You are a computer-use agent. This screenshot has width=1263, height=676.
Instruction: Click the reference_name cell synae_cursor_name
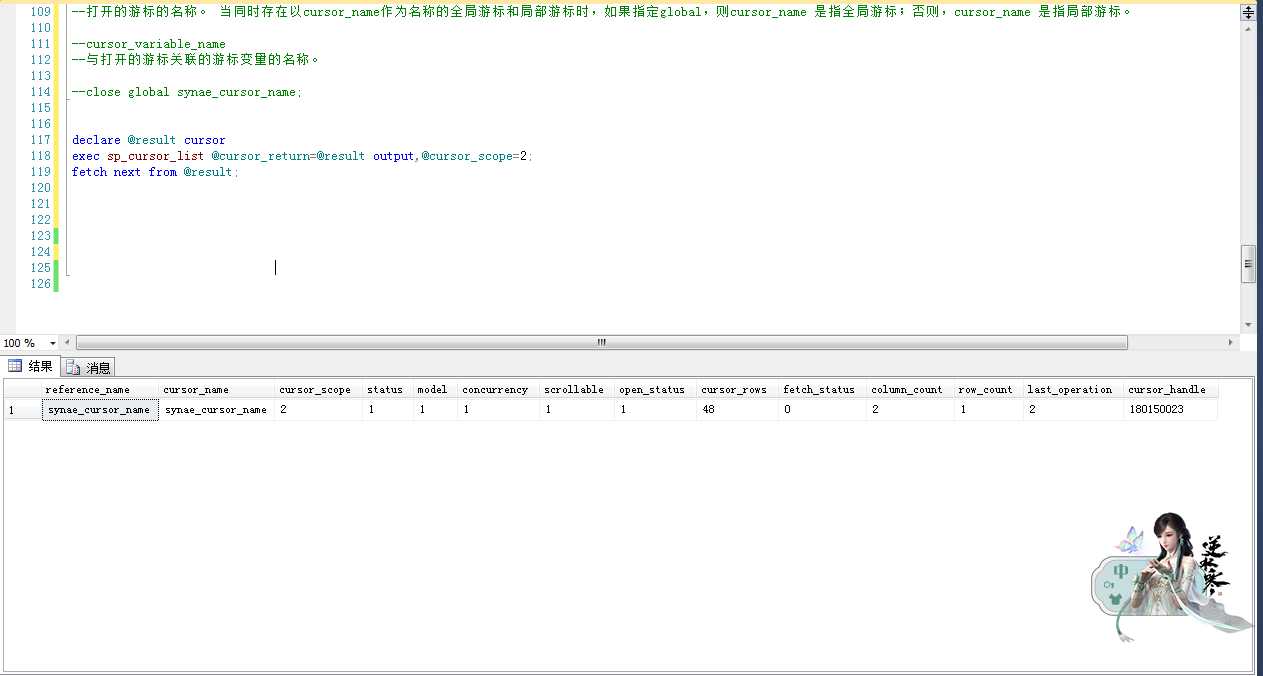(x=100, y=410)
